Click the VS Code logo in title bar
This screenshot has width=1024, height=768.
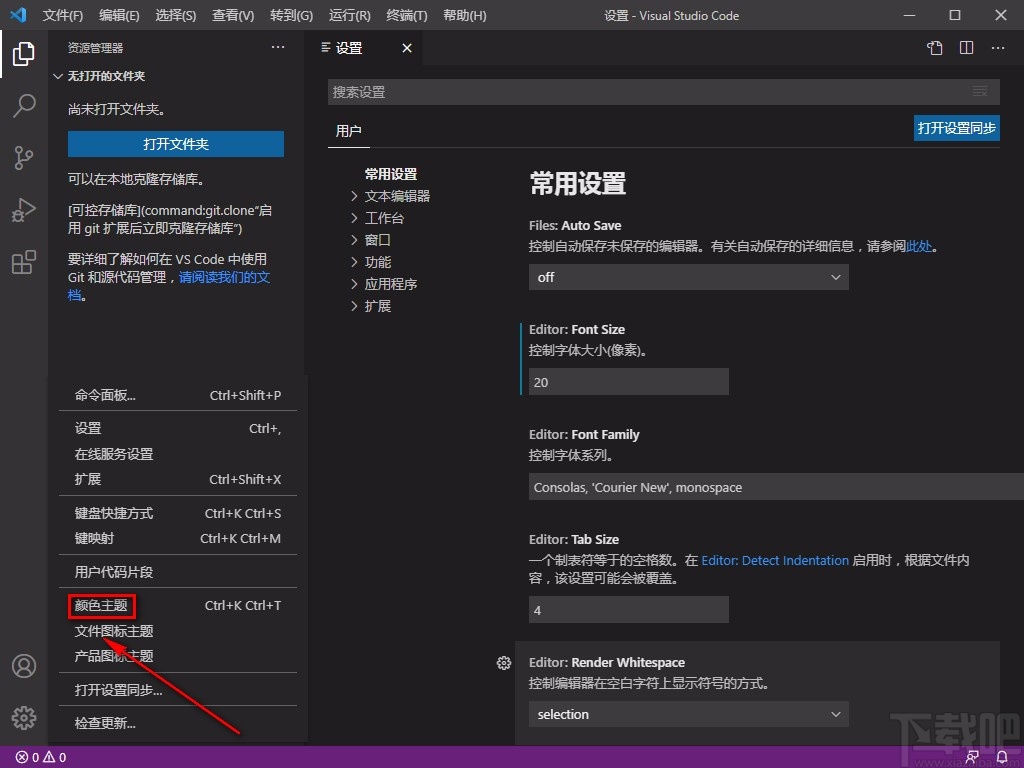point(18,14)
